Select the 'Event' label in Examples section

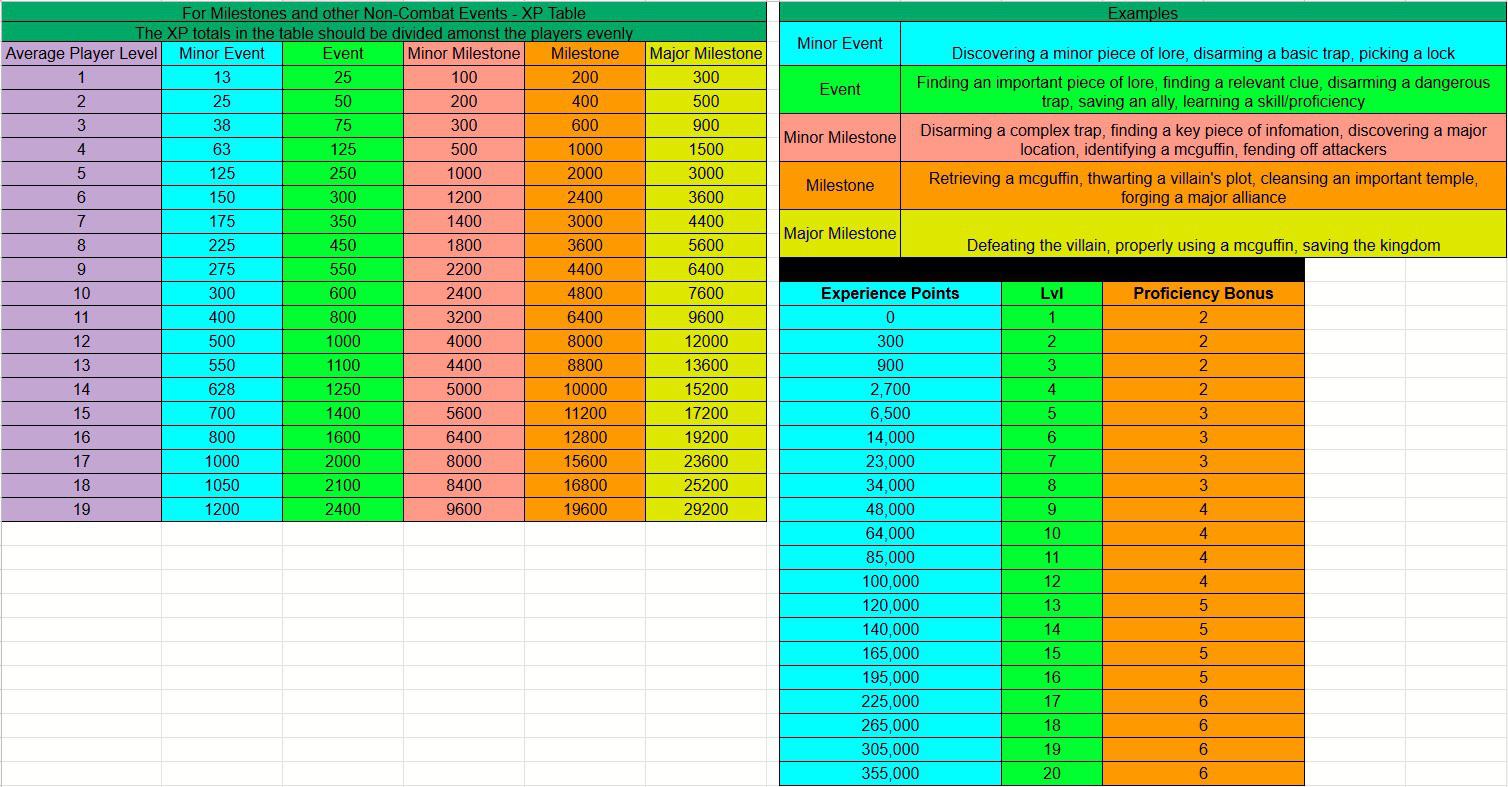[x=840, y=89]
